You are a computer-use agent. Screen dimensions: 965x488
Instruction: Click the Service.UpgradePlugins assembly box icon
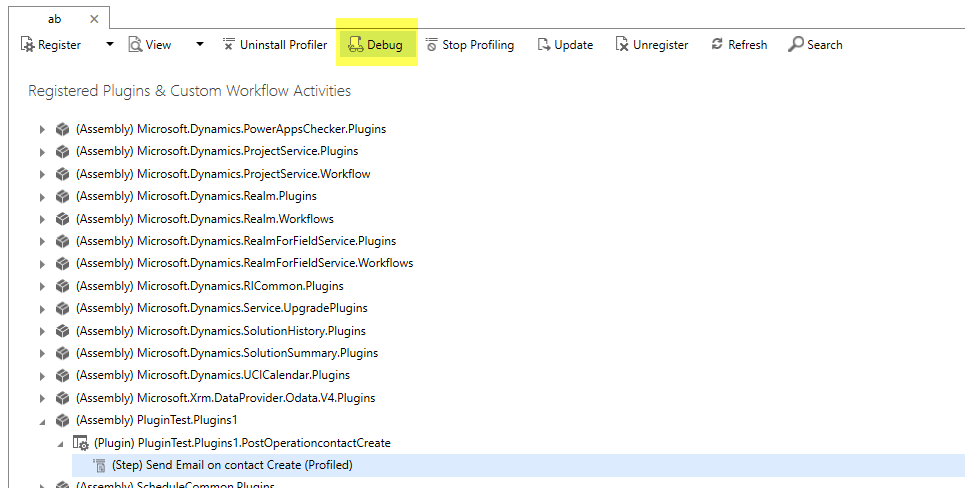pyautogui.click(x=62, y=308)
